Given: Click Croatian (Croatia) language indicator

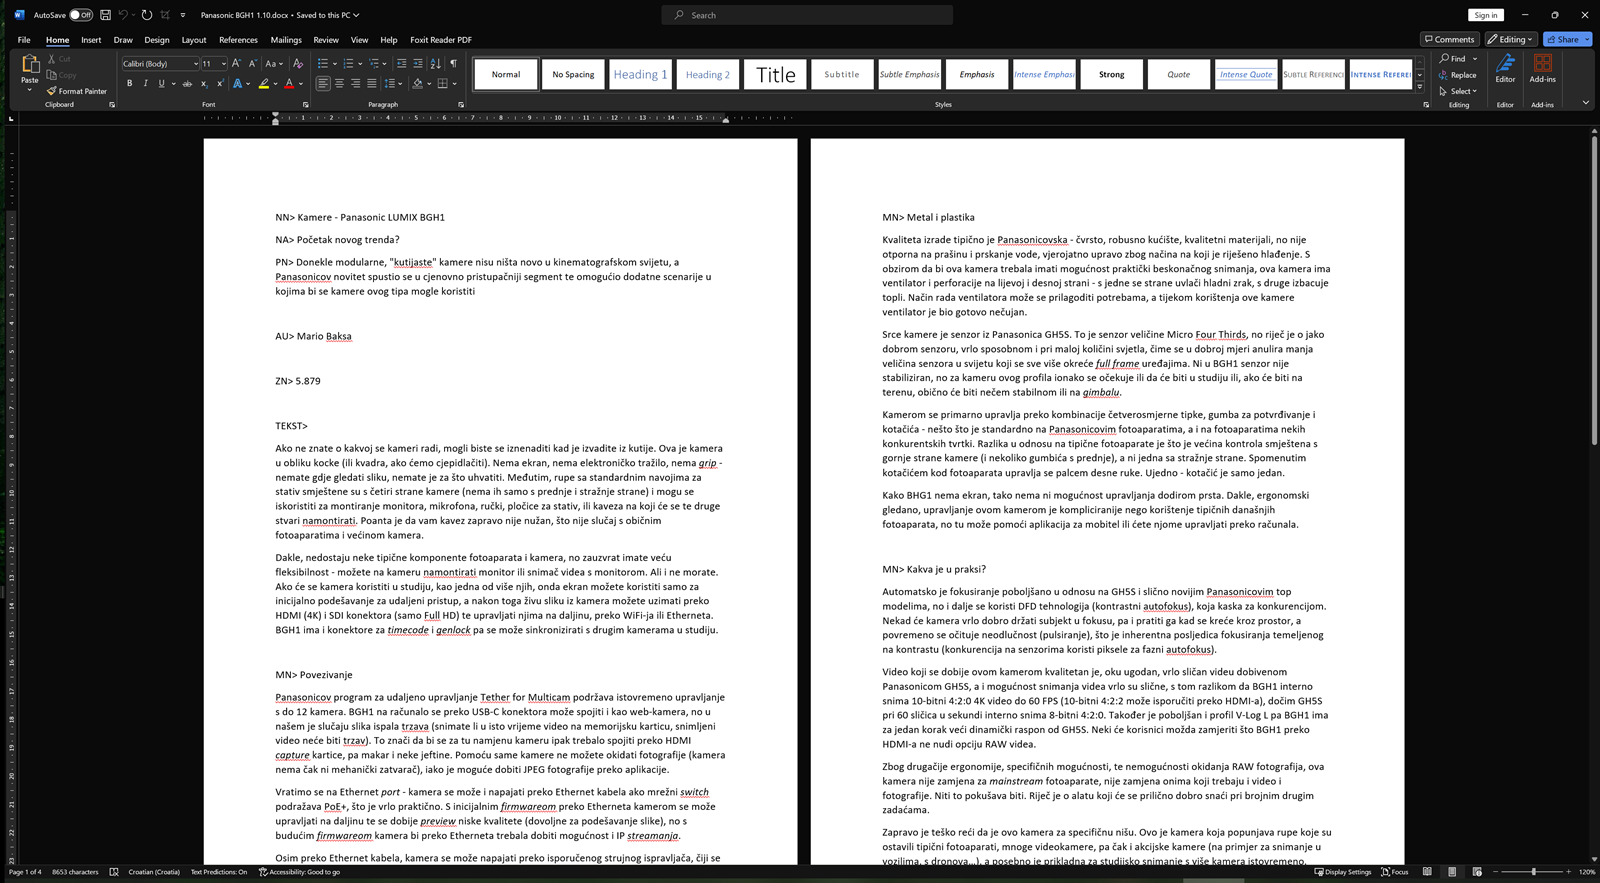Looking at the screenshot, I should coord(155,872).
